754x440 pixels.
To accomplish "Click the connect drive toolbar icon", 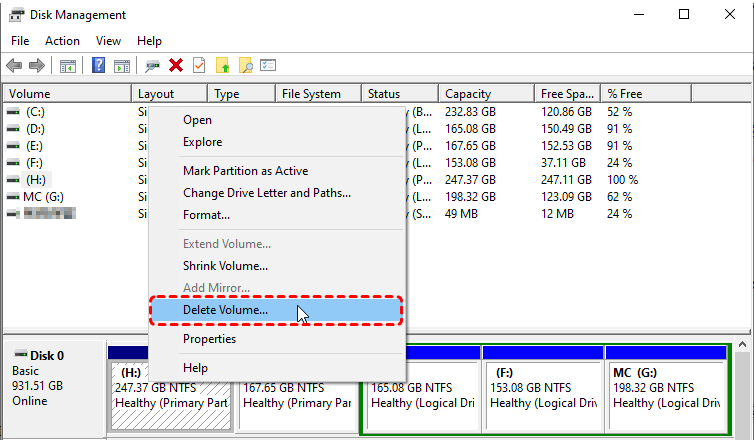I will click(x=153, y=66).
